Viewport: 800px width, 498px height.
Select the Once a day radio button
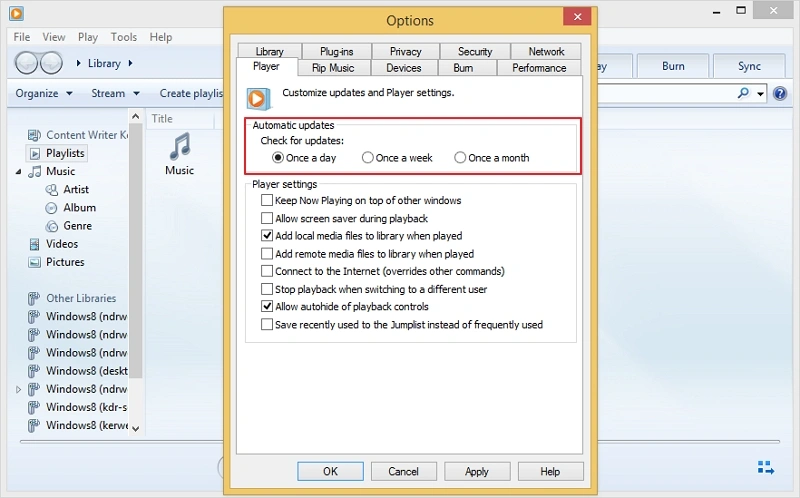tap(278, 158)
